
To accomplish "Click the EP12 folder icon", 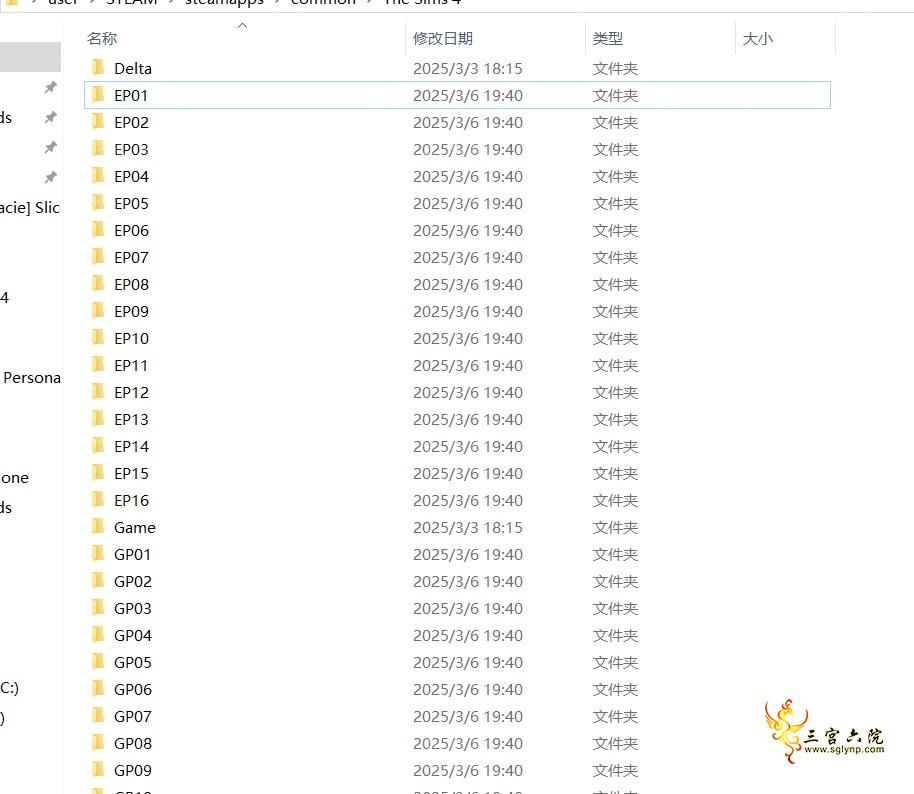I will 98,392.
